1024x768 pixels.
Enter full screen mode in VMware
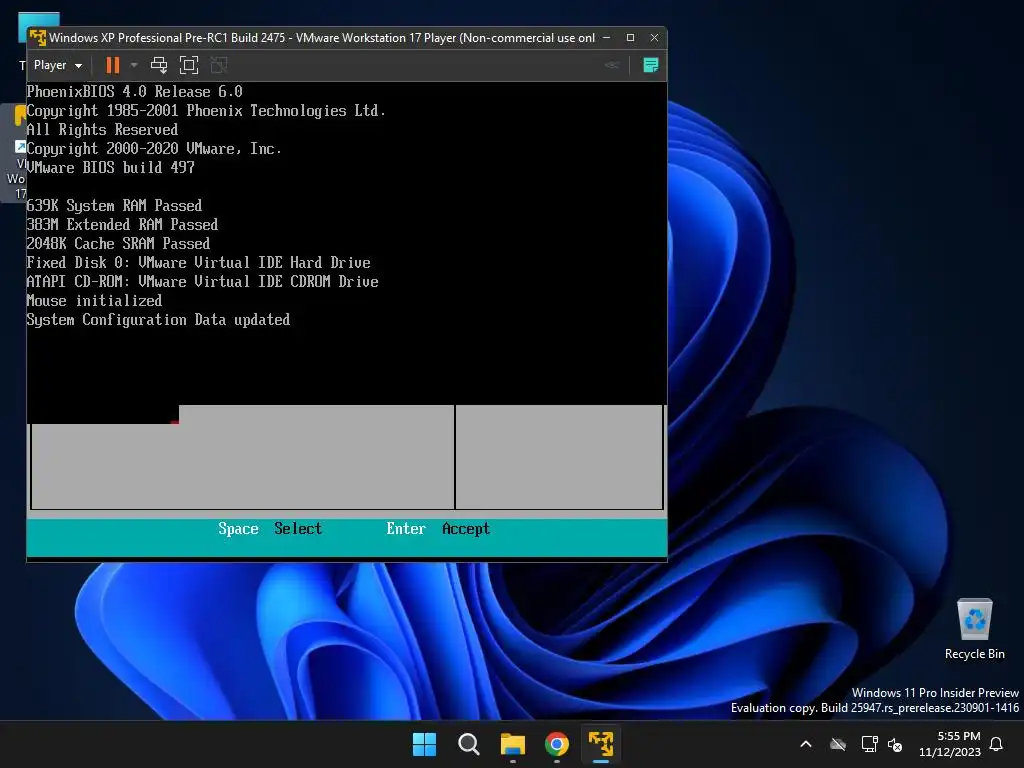pos(189,65)
